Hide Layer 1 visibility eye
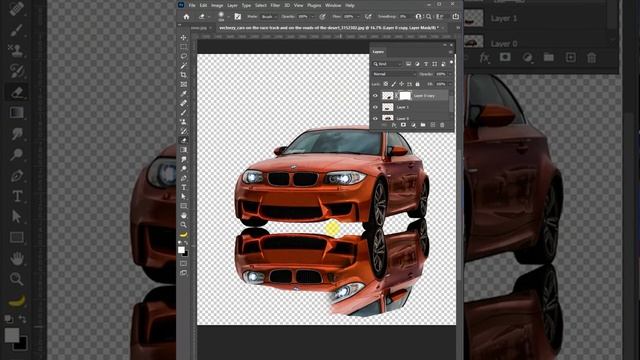This screenshot has width=640, height=360. coord(375,107)
